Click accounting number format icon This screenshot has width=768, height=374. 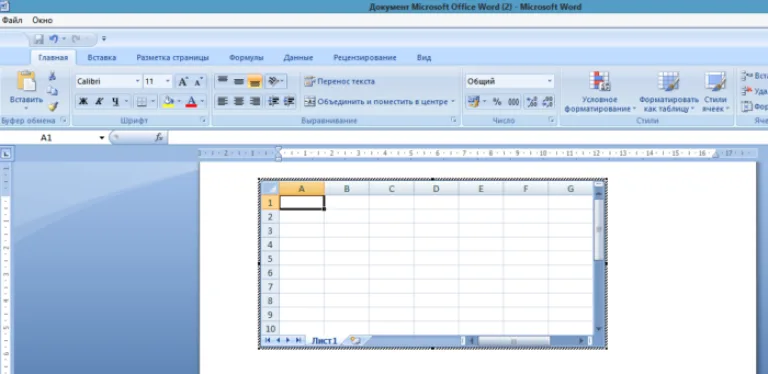pyautogui.click(x=473, y=101)
